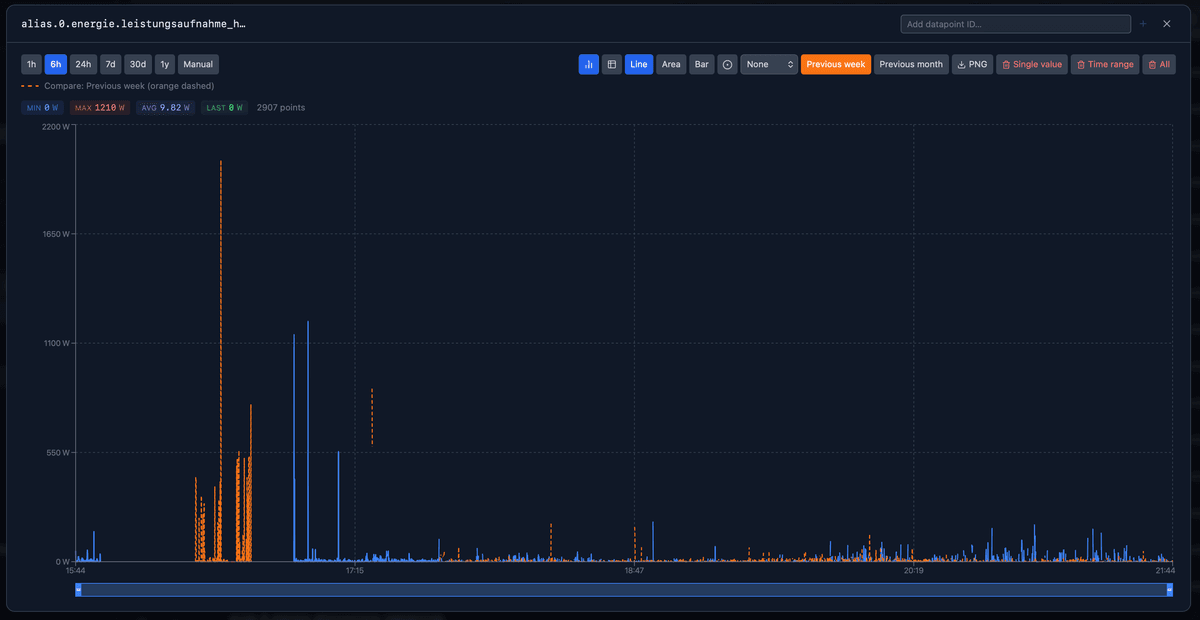Export chart as PNG

[x=972, y=64]
